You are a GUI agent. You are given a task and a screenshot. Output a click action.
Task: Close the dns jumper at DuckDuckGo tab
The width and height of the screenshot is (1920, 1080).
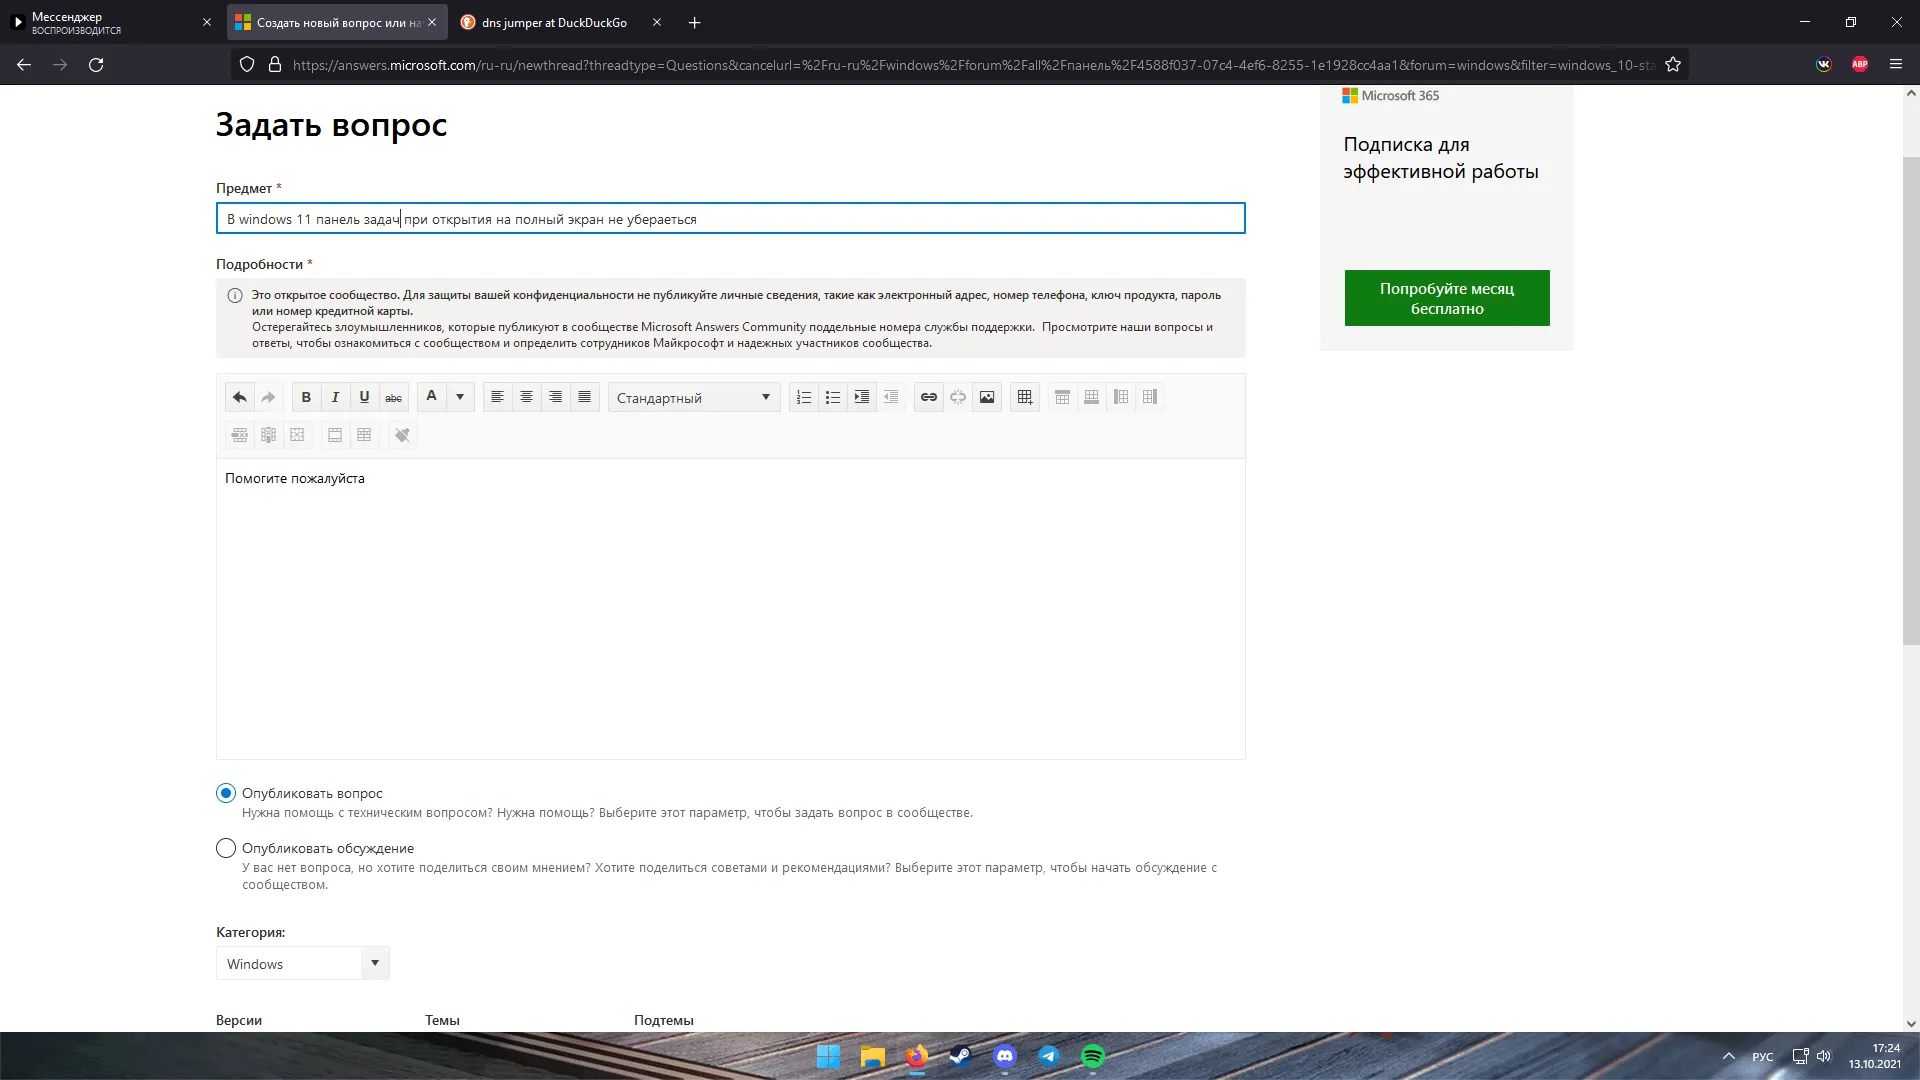click(x=657, y=22)
